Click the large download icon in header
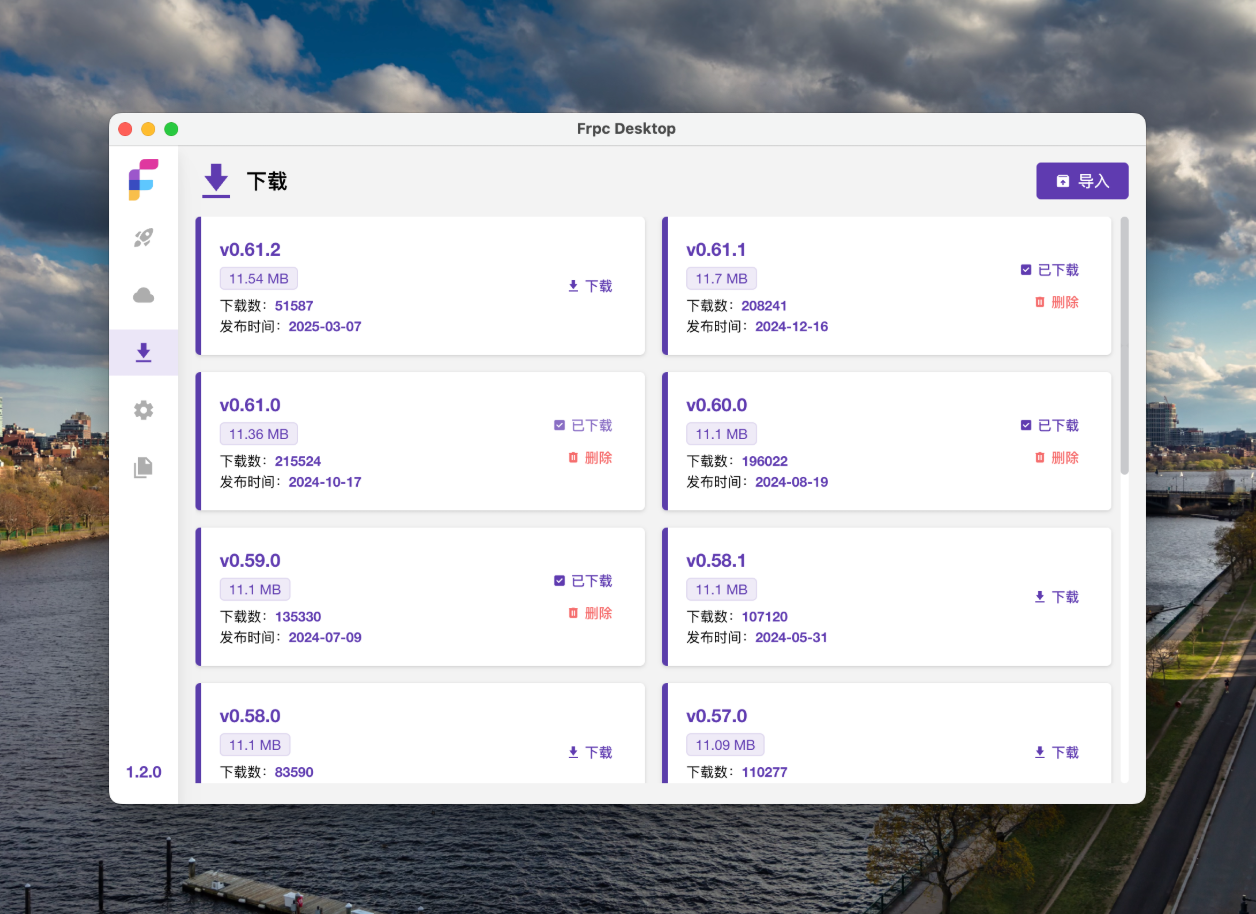Image resolution: width=1256 pixels, height=914 pixels. pyautogui.click(x=216, y=181)
